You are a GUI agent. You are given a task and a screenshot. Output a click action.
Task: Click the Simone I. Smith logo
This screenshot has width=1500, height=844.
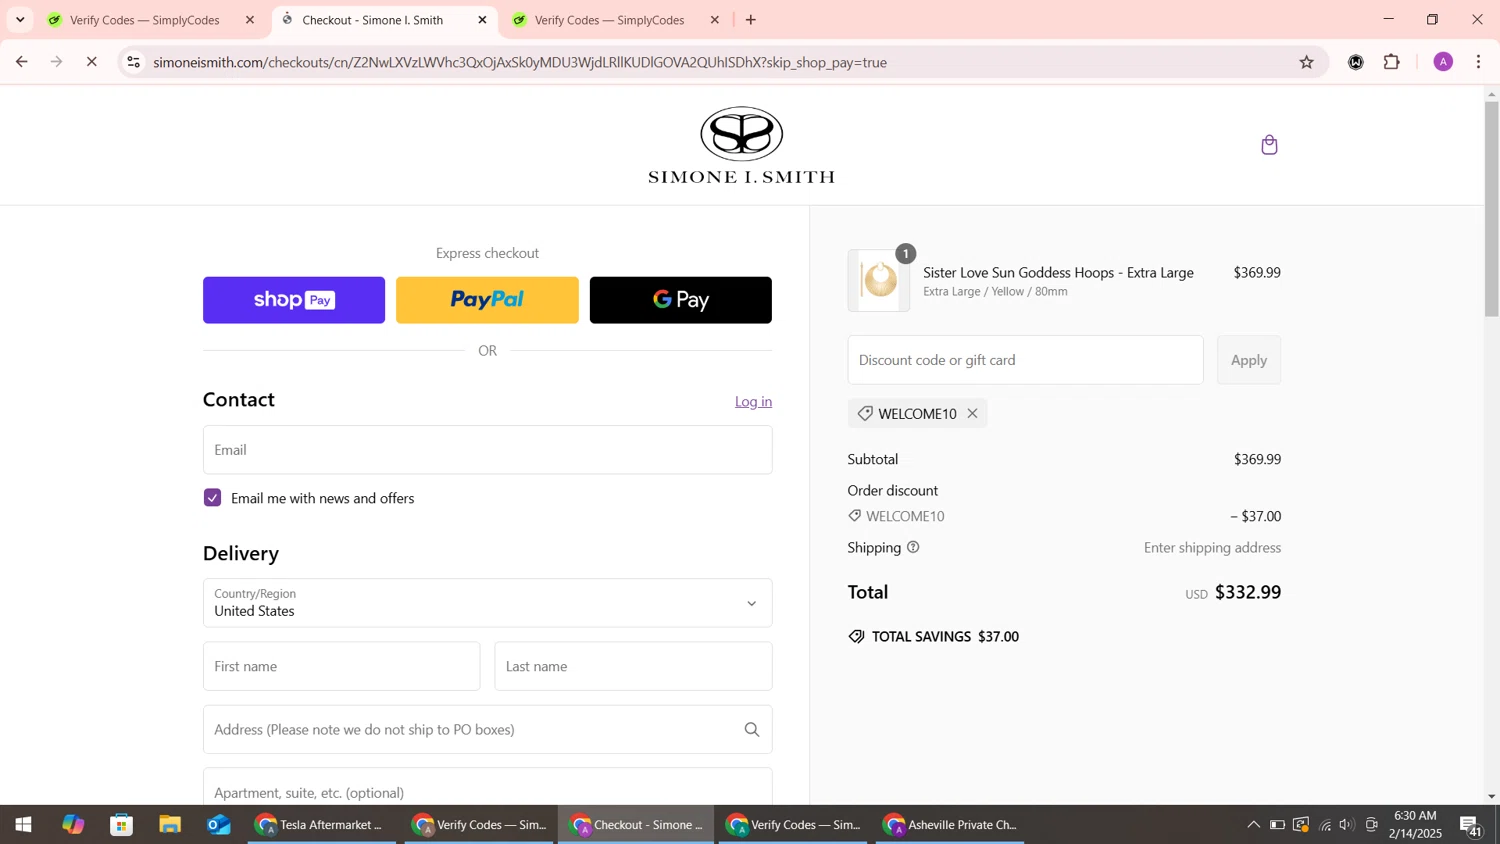point(741,146)
